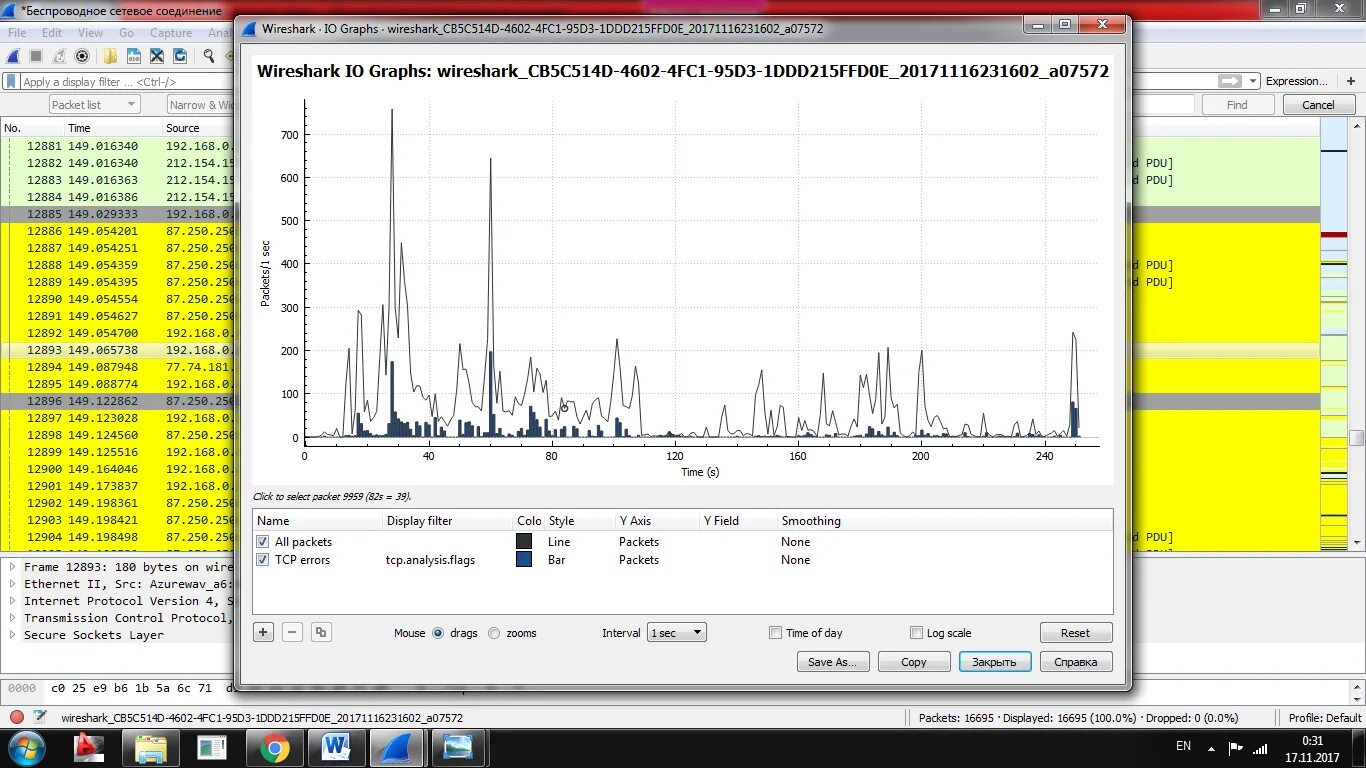Apply display filter with gray arrow icon
The width and height of the screenshot is (1366, 768).
coord(1230,81)
